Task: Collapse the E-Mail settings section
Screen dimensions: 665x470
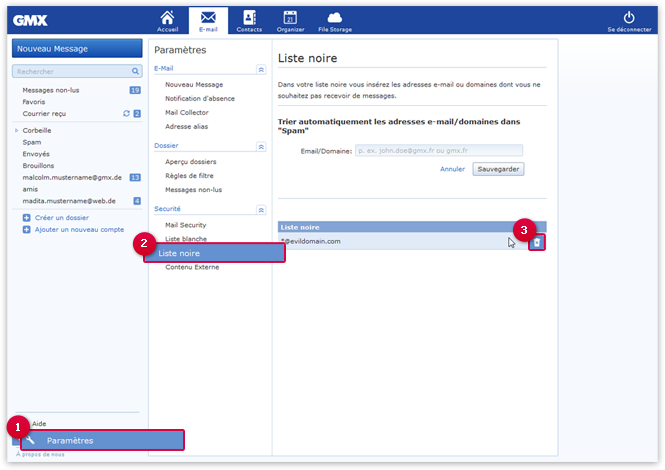Action: point(261,69)
